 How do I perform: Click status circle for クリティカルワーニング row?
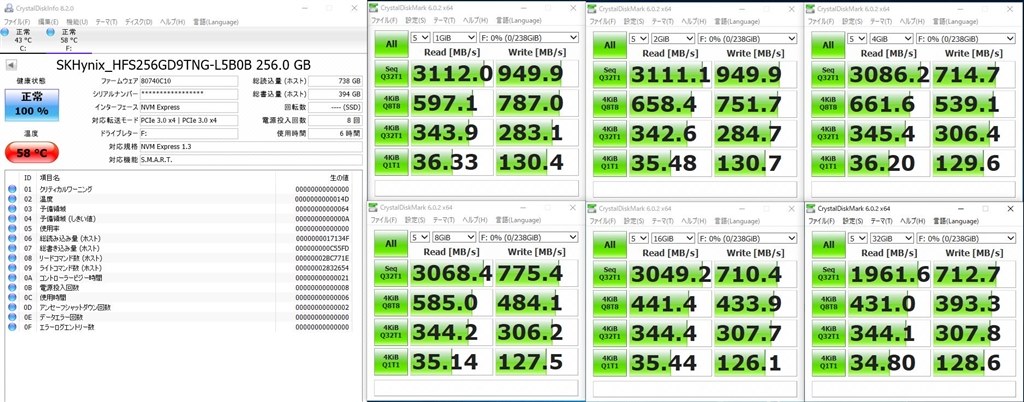[12, 189]
